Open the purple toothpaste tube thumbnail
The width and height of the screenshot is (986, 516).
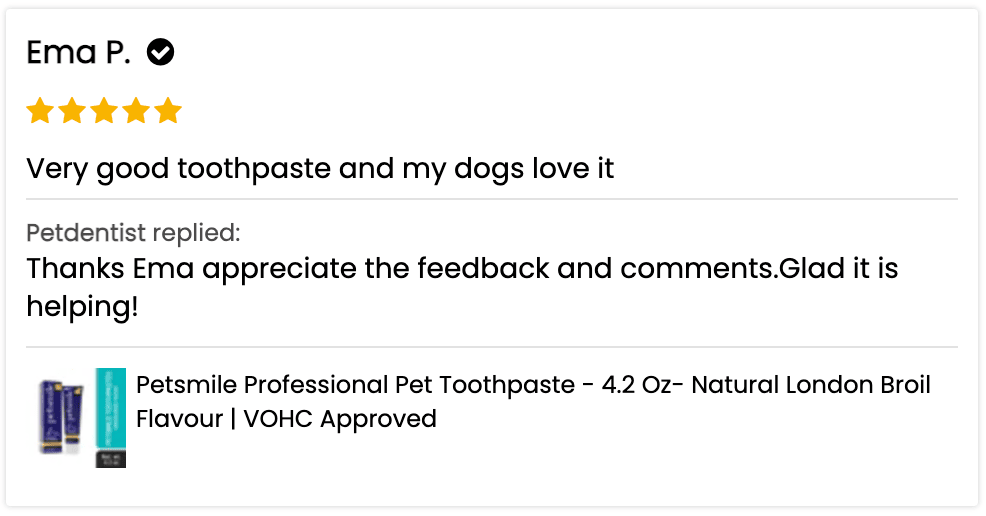62,416
